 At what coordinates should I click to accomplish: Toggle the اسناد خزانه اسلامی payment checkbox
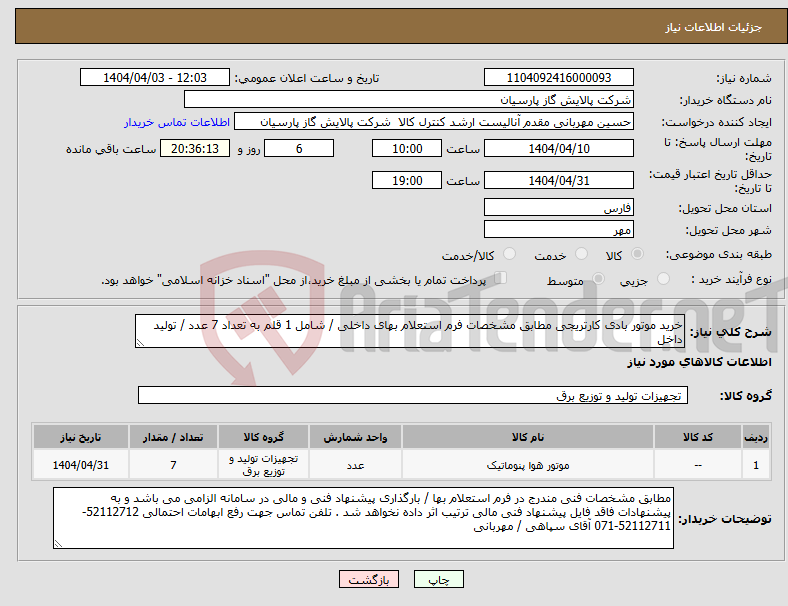pyautogui.click(x=501, y=277)
